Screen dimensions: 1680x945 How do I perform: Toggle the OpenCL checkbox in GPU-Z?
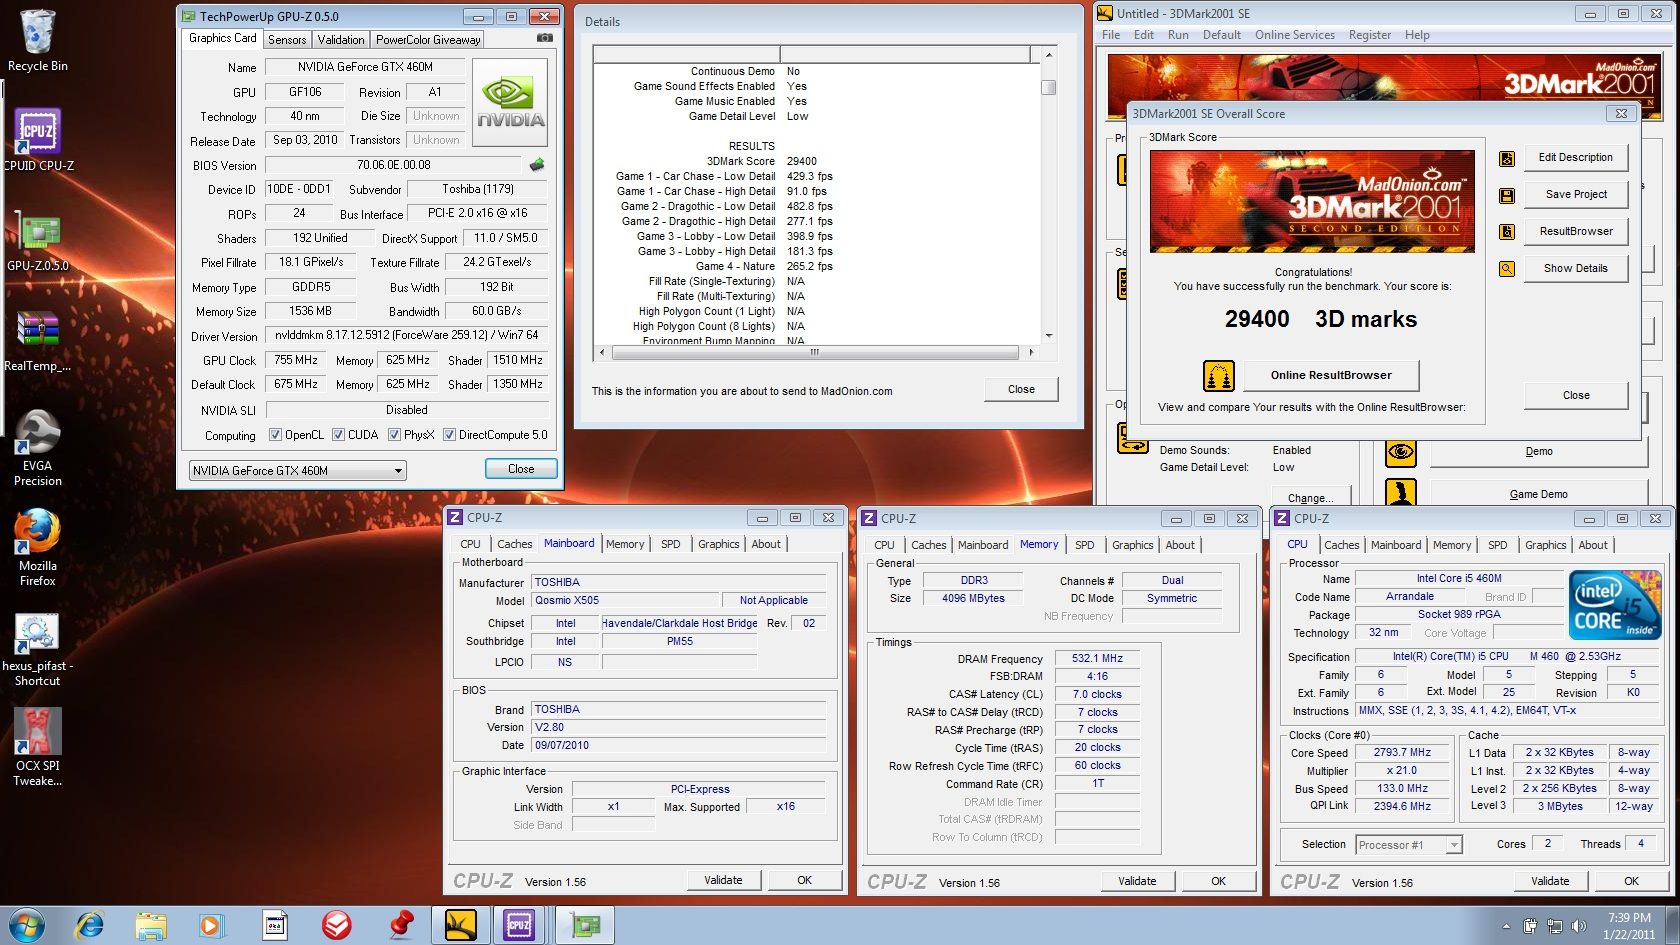point(276,435)
